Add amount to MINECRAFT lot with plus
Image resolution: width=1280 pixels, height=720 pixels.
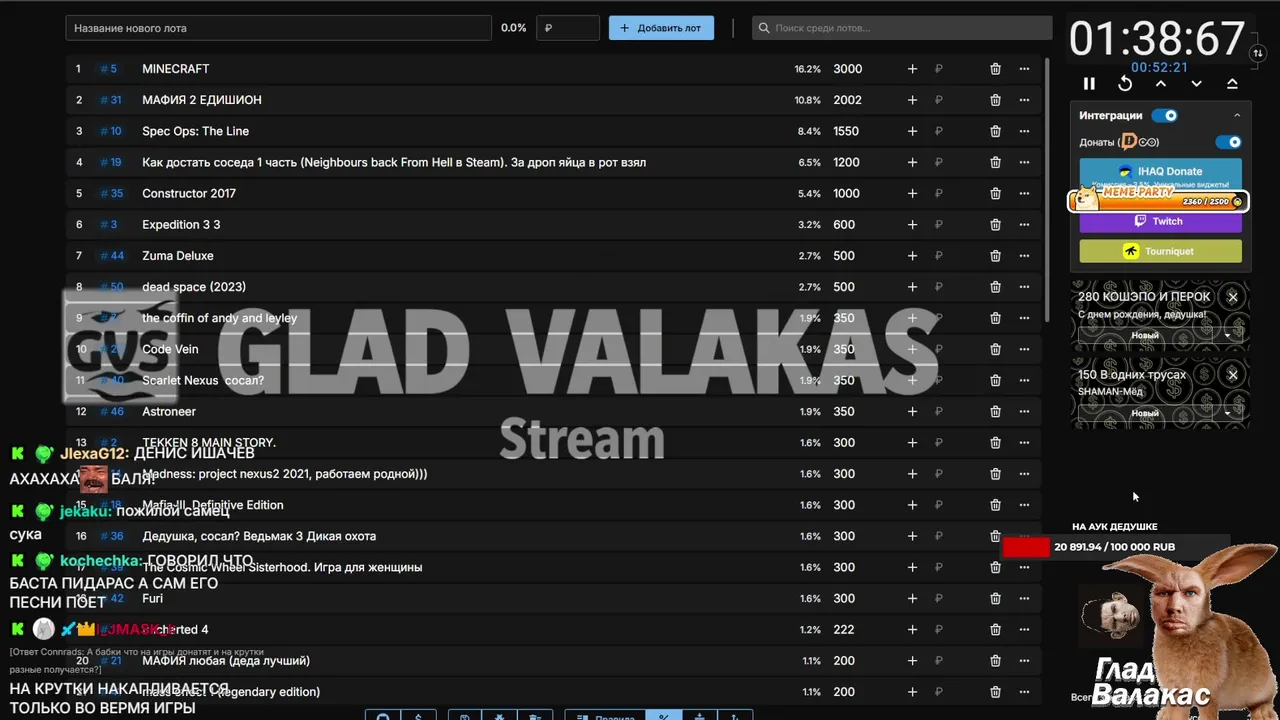tap(912, 69)
